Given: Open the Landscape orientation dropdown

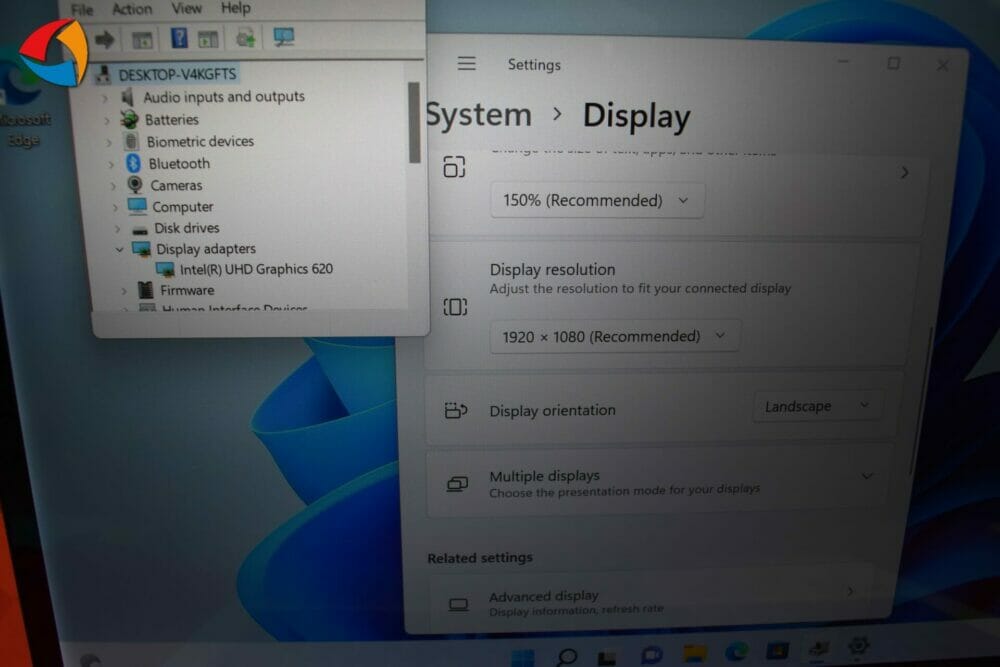Looking at the screenshot, I should [x=818, y=406].
